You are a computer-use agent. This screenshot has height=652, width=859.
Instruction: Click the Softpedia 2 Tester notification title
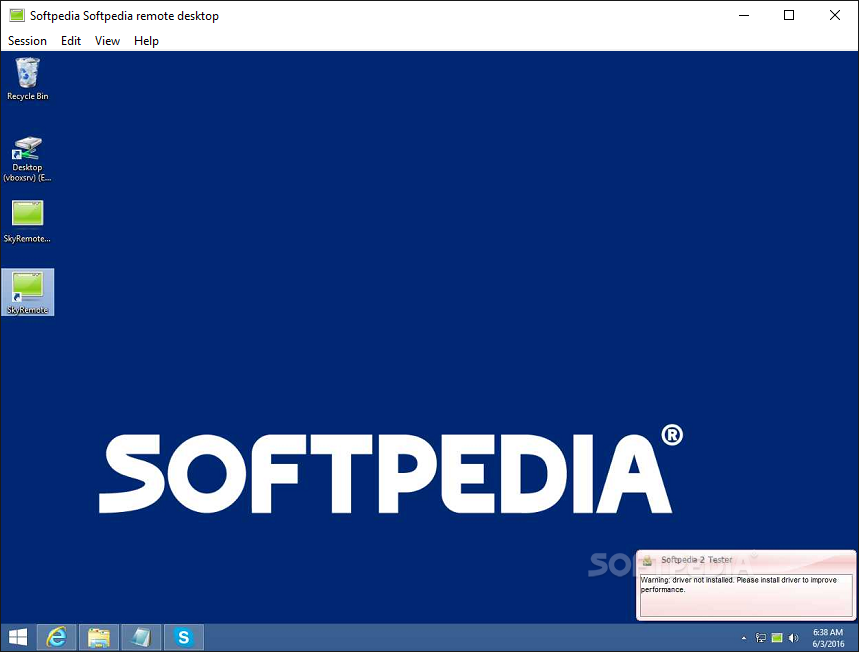pos(696,560)
